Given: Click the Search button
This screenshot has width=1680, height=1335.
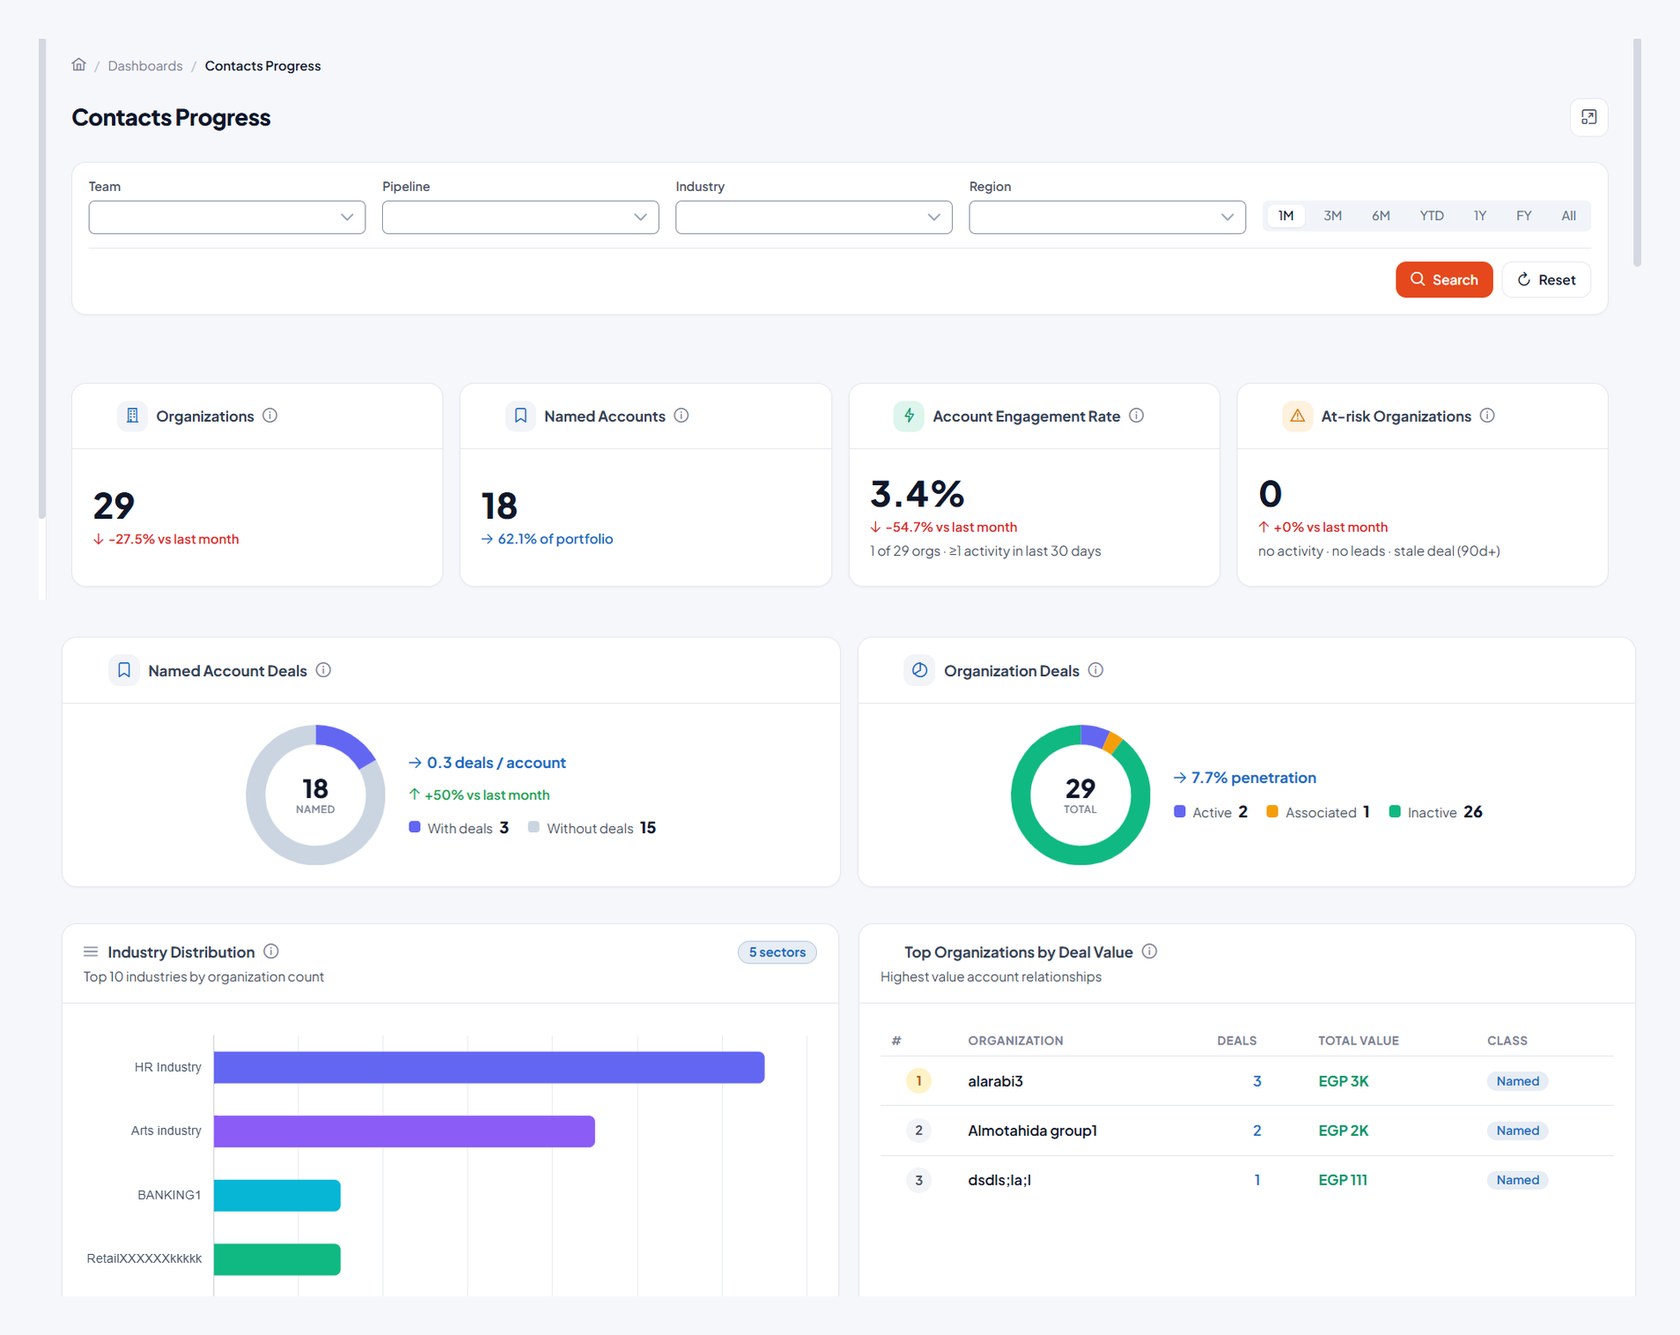Looking at the screenshot, I should click(x=1444, y=280).
